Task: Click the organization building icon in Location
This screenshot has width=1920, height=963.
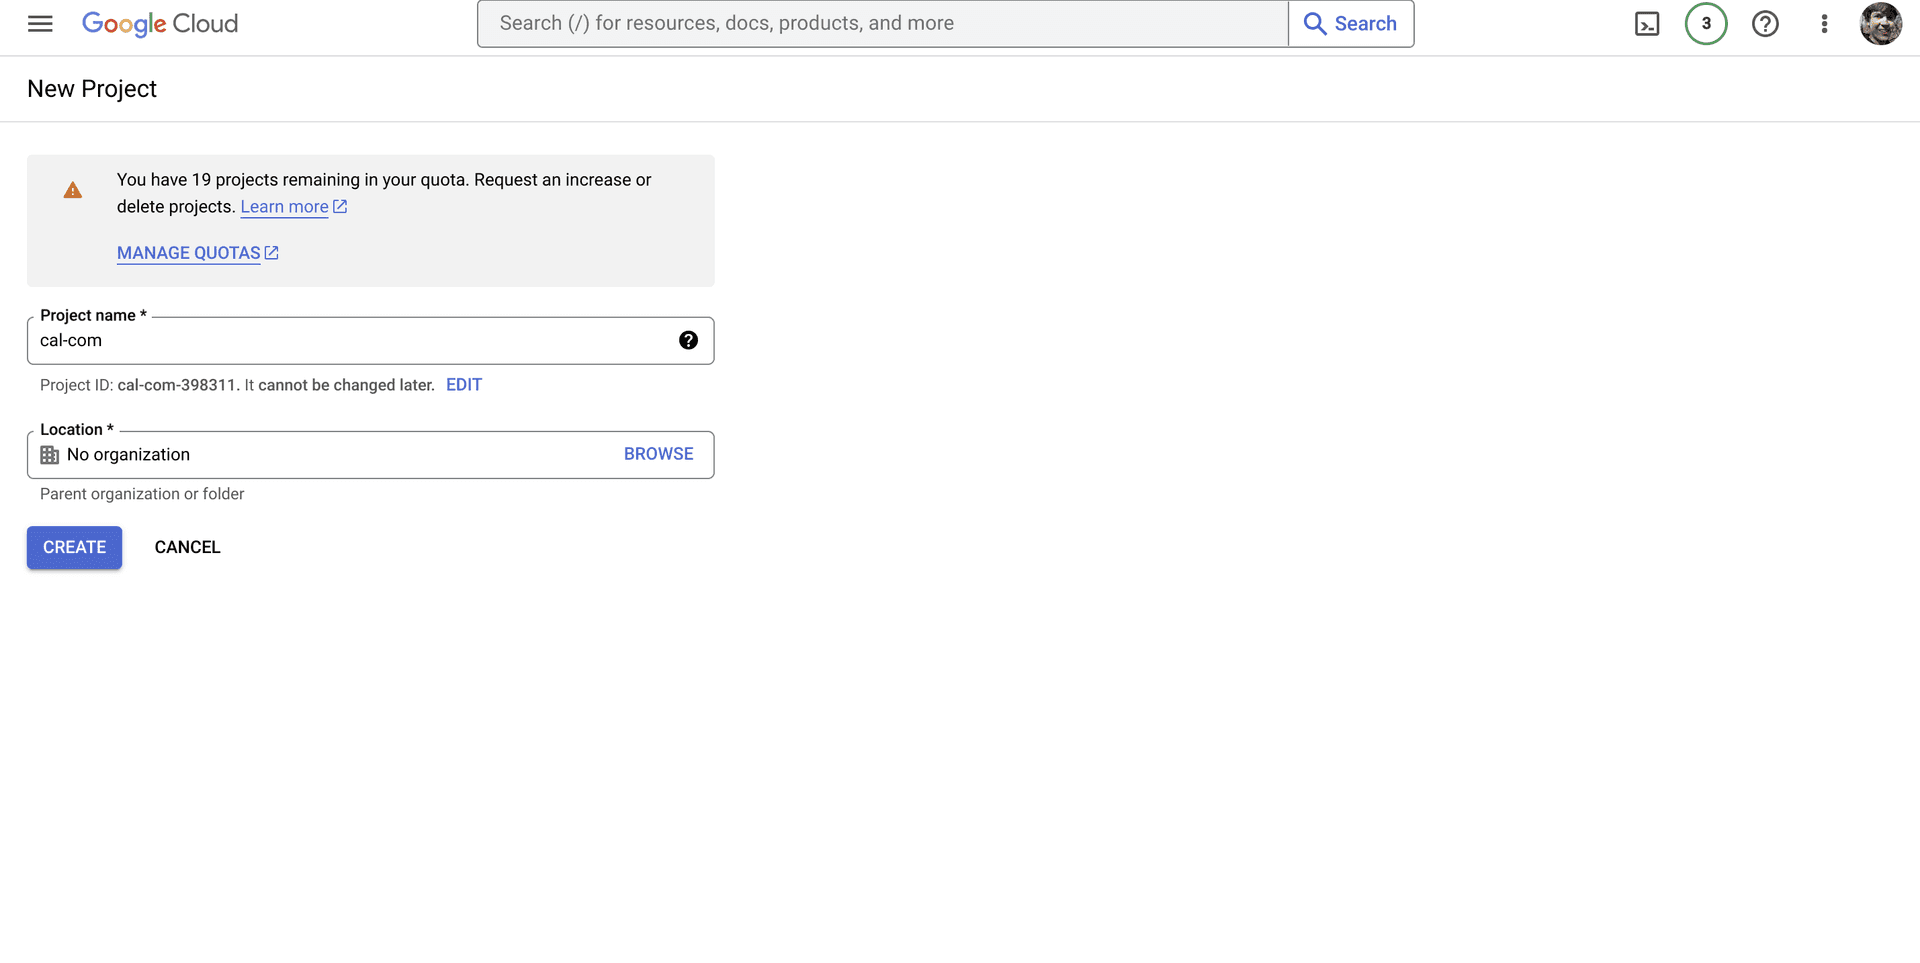Action: (50, 455)
